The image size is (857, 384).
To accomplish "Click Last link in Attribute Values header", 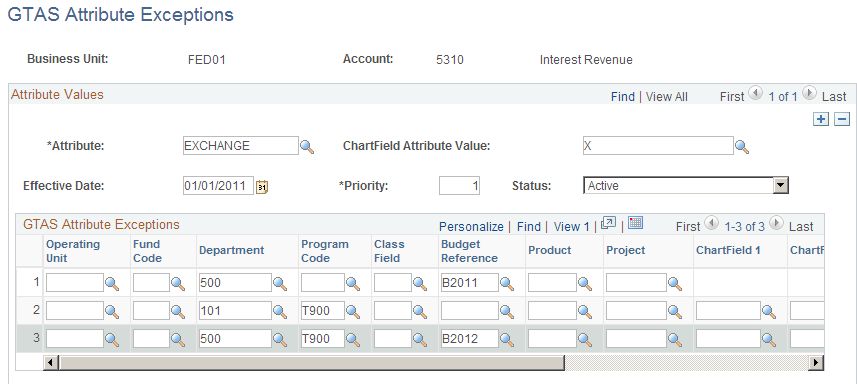I will click(834, 97).
